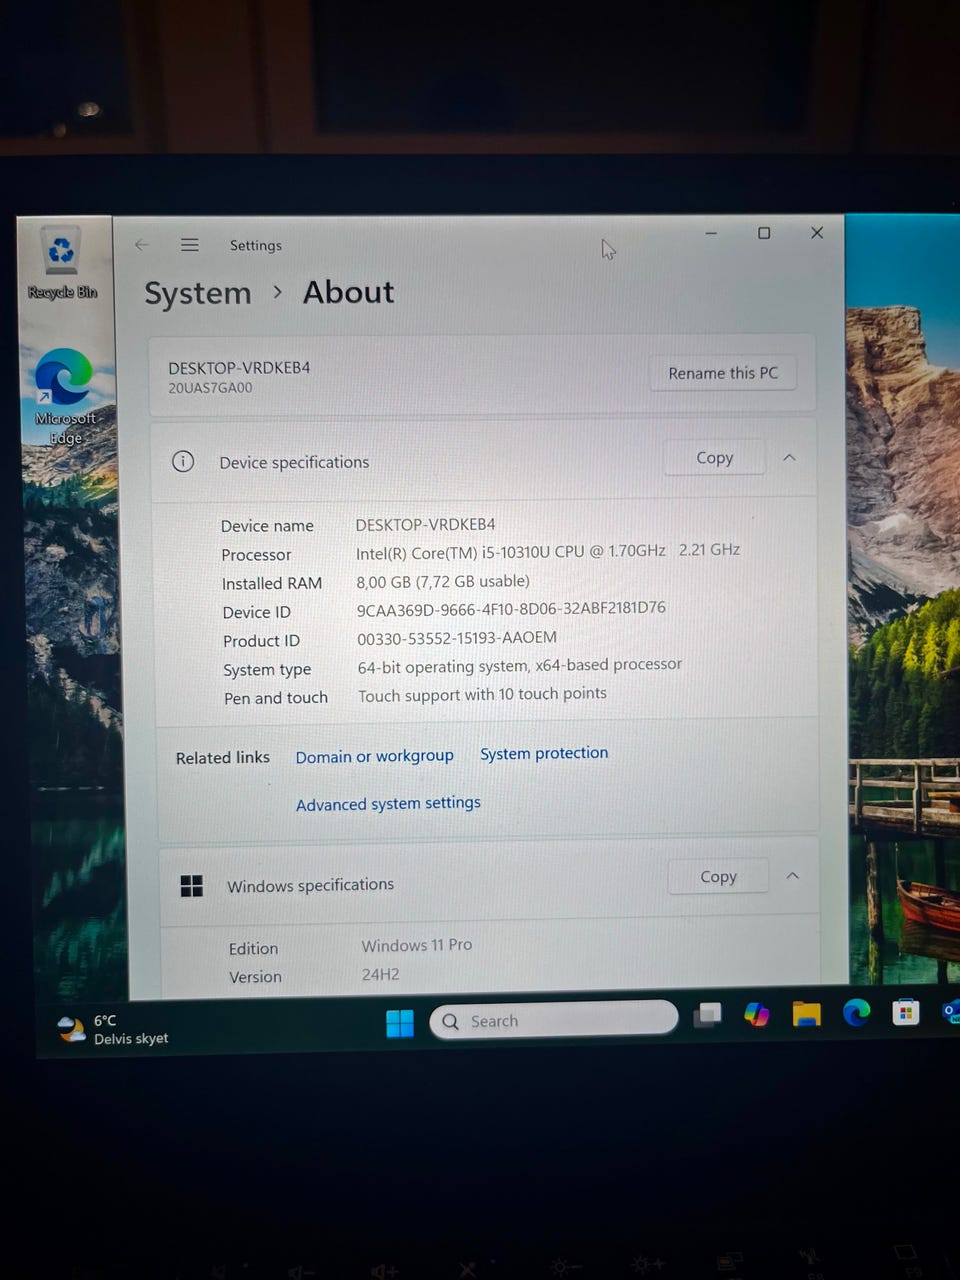Copy the device specifications
This screenshot has width=960, height=1280.
pos(714,458)
